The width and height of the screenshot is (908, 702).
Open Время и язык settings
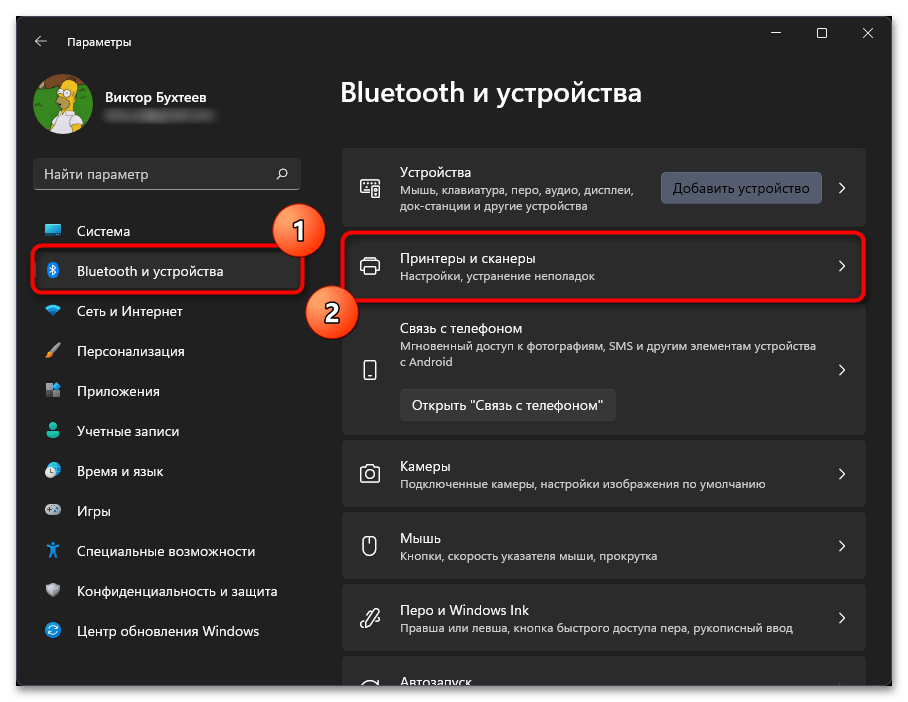(167, 470)
